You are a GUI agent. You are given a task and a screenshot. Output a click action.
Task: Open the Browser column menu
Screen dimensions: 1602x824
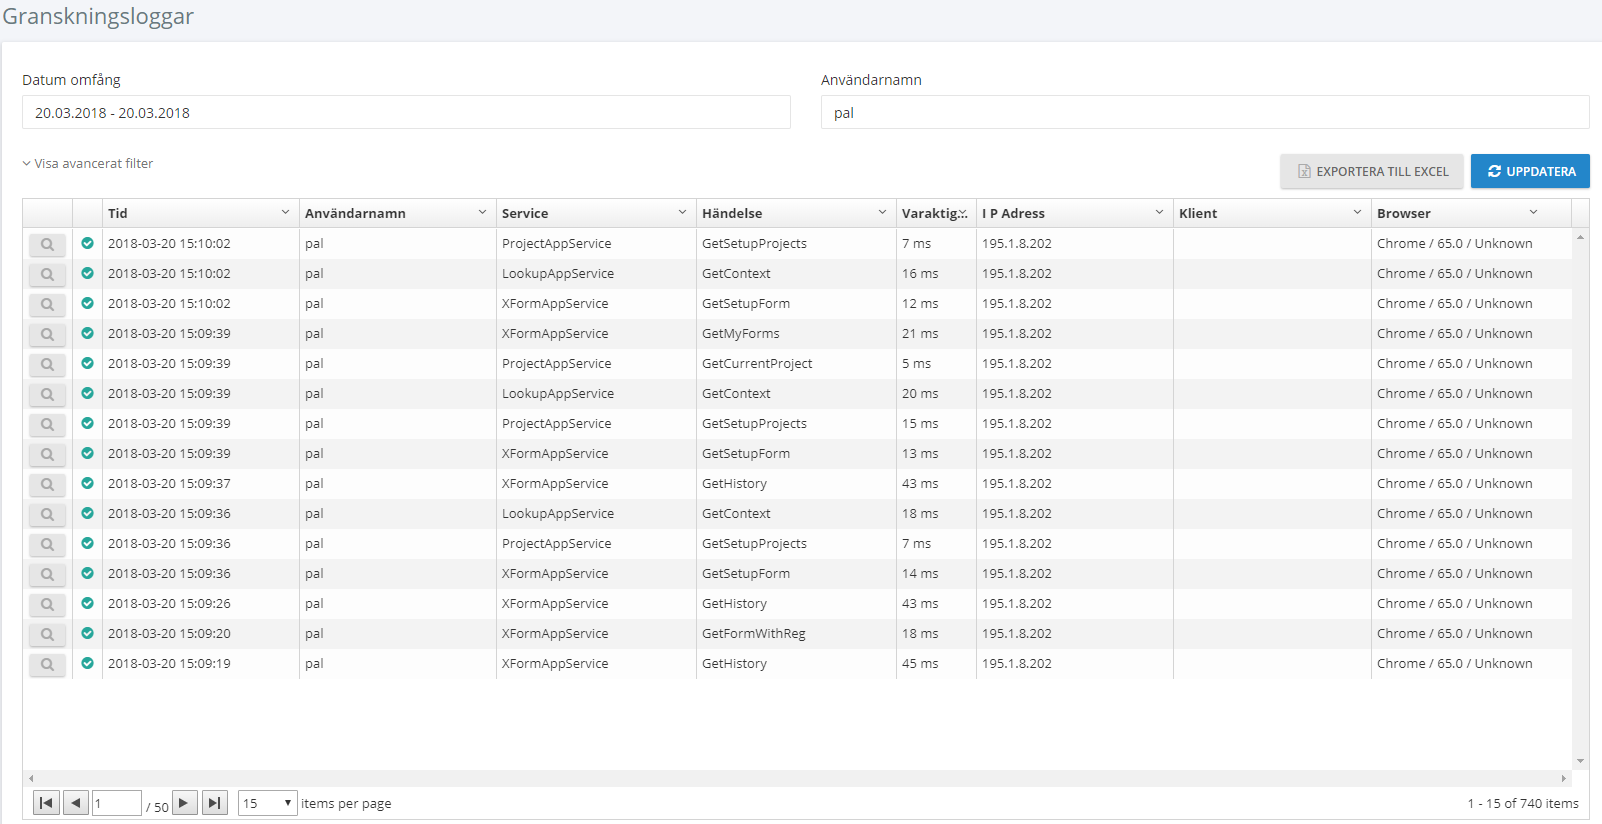(x=1533, y=212)
